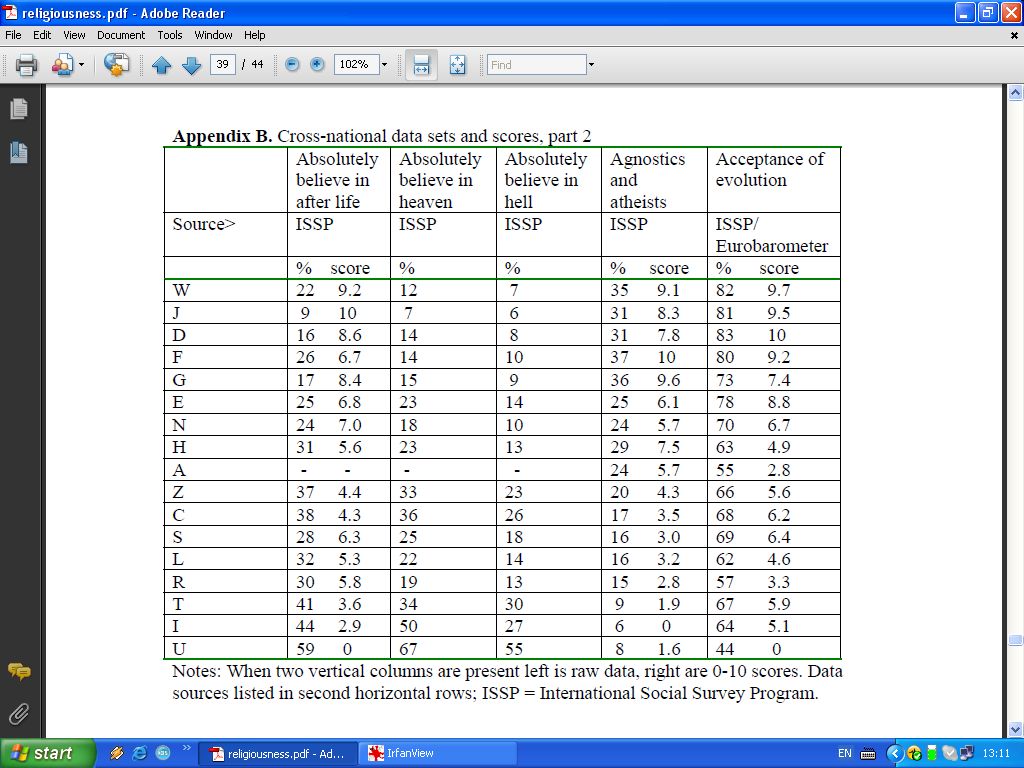Expand the zoom percentage dropdown
1024x768 pixels.
point(384,65)
